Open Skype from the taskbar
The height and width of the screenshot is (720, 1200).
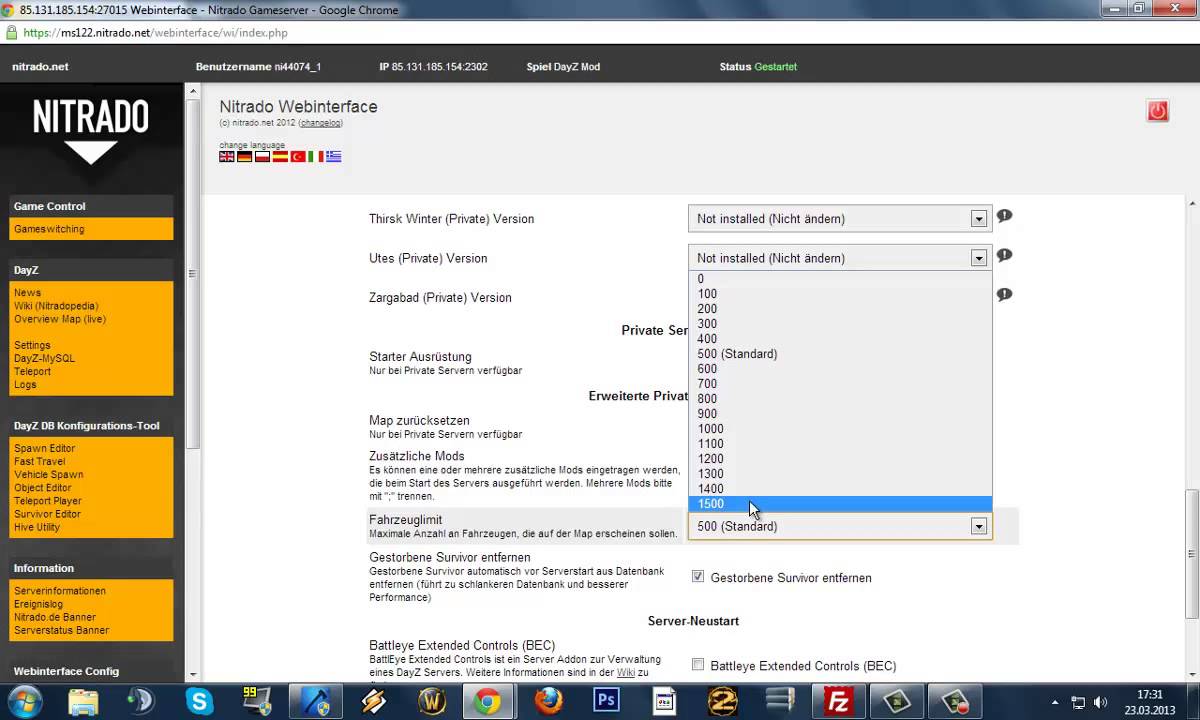[199, 701]
